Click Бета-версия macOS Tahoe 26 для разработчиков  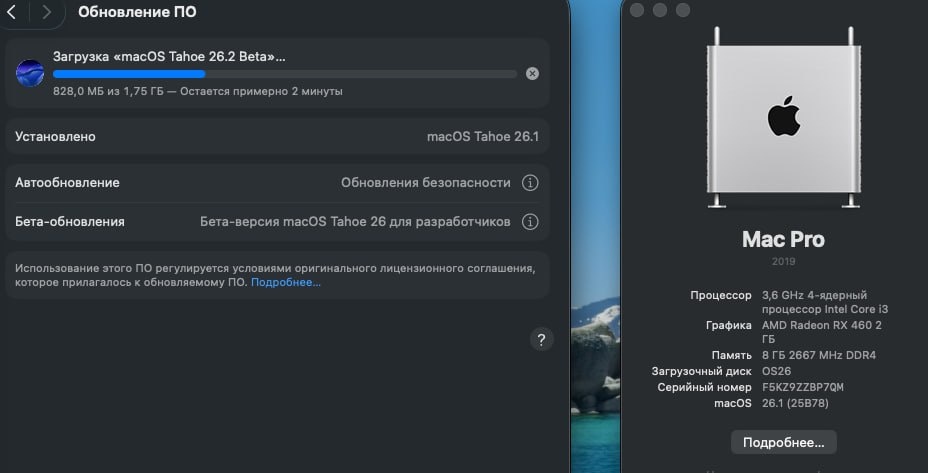[x=355, y=222]
